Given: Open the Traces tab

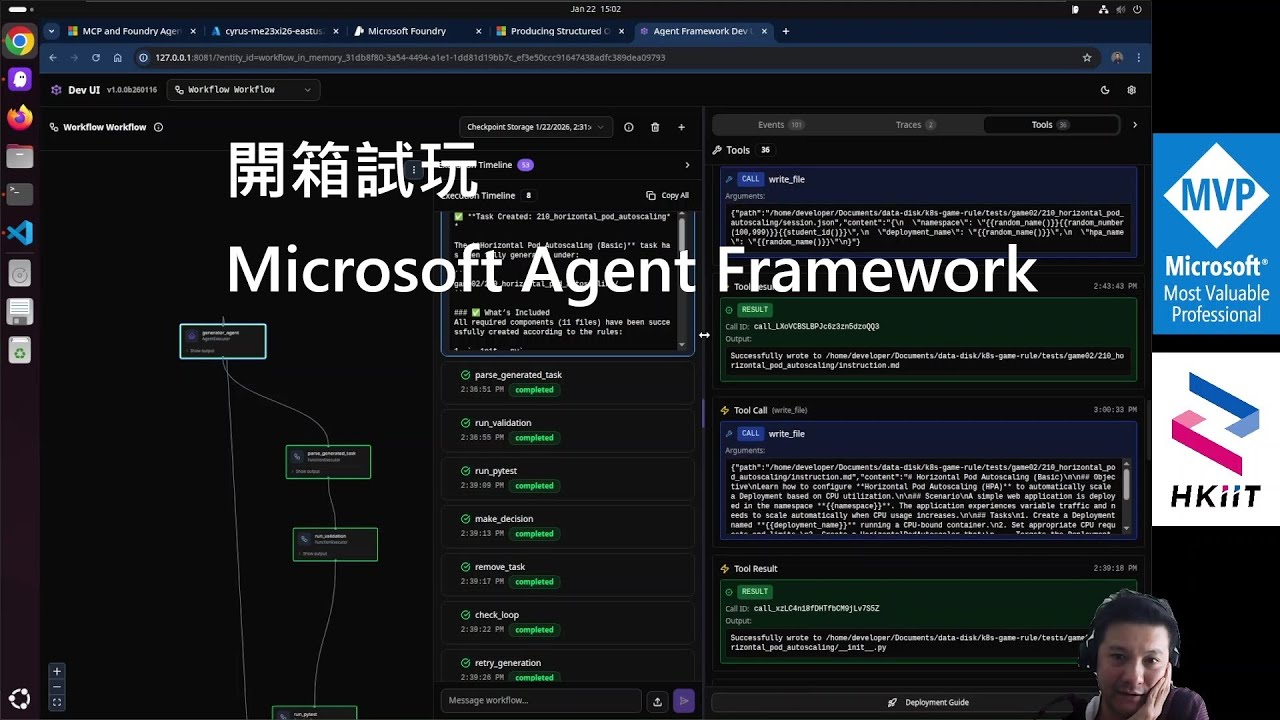Looking at the screenshot, I should click(x=915, y=125).
